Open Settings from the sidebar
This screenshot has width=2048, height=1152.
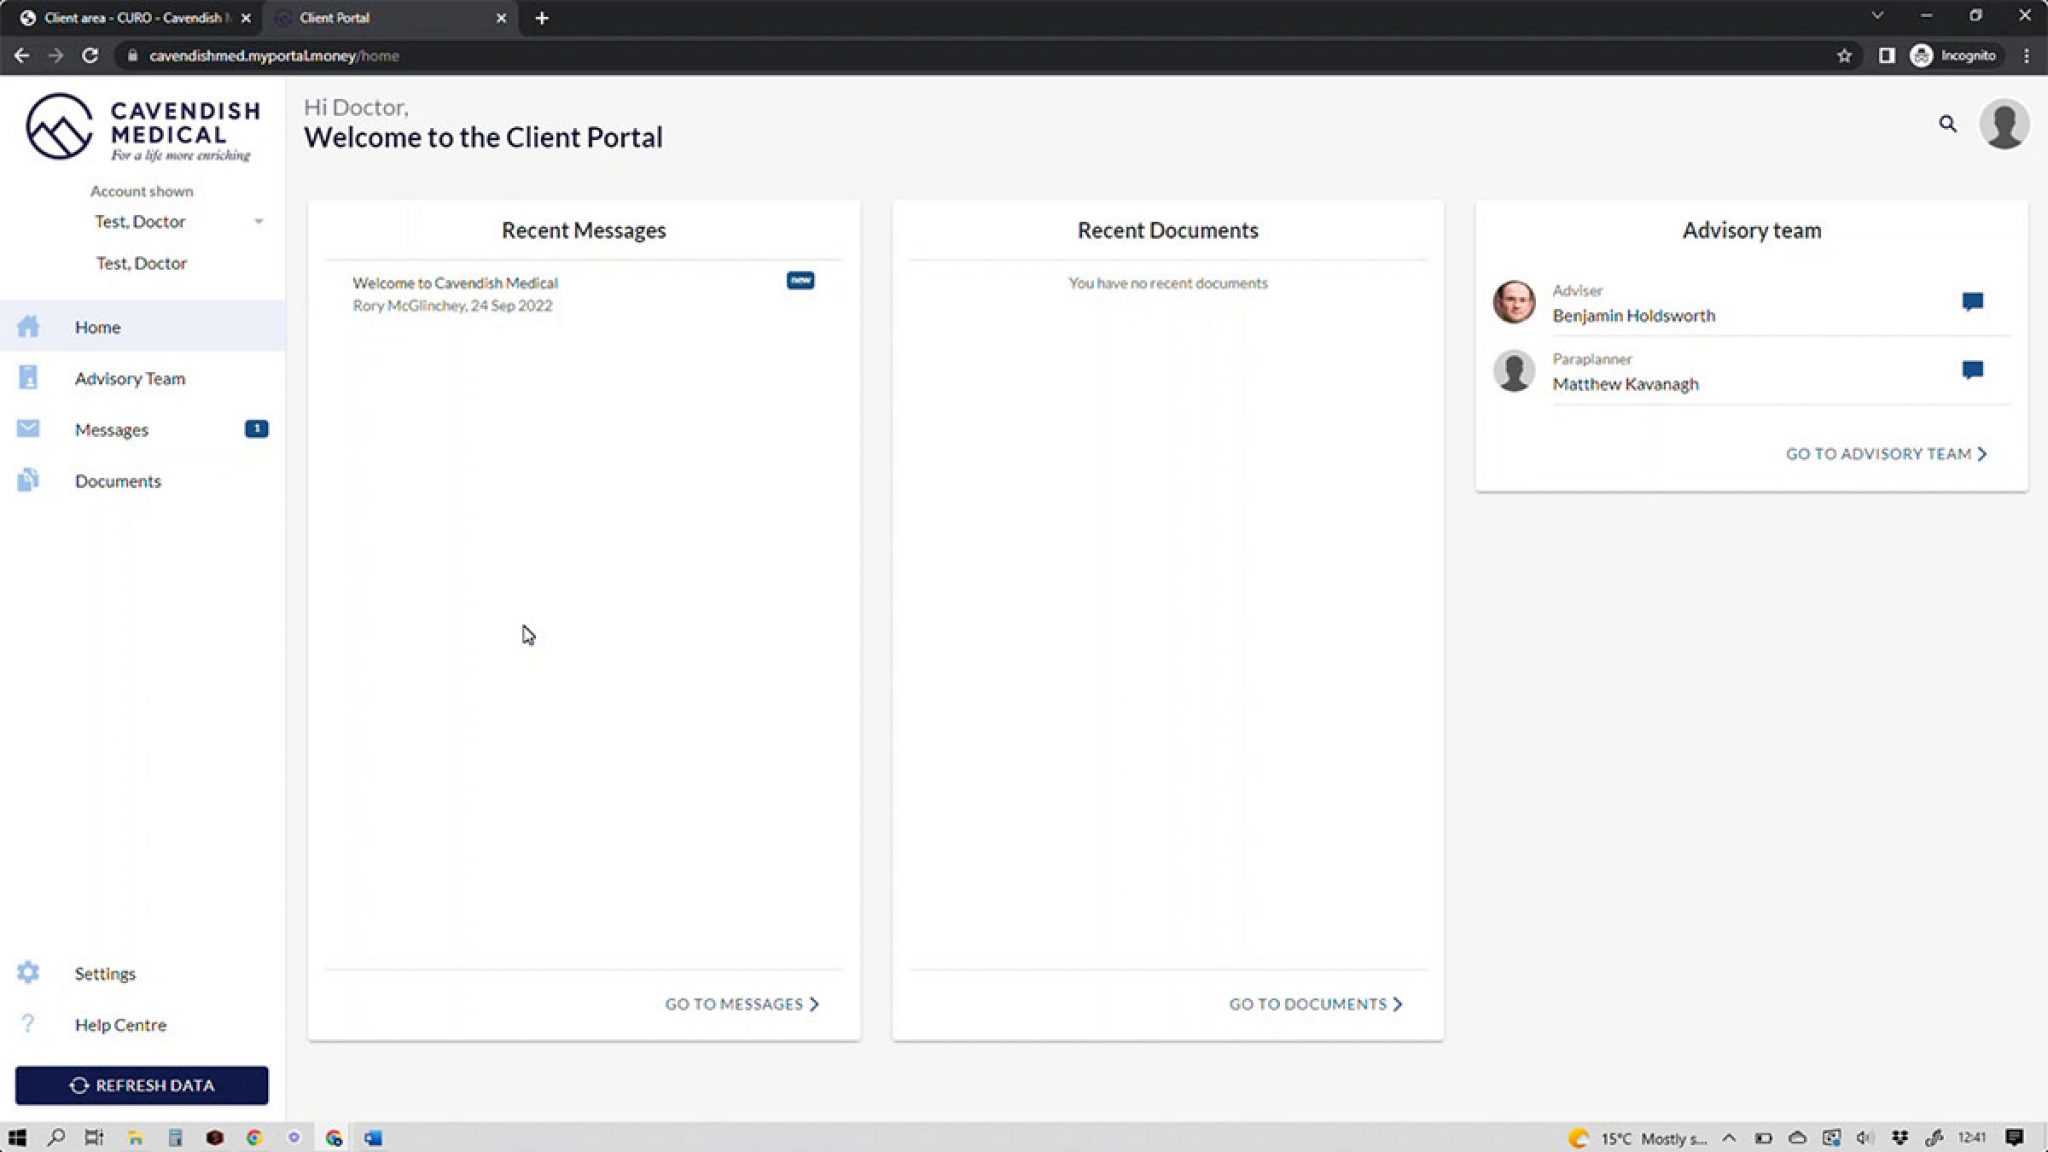coord(104,973)
